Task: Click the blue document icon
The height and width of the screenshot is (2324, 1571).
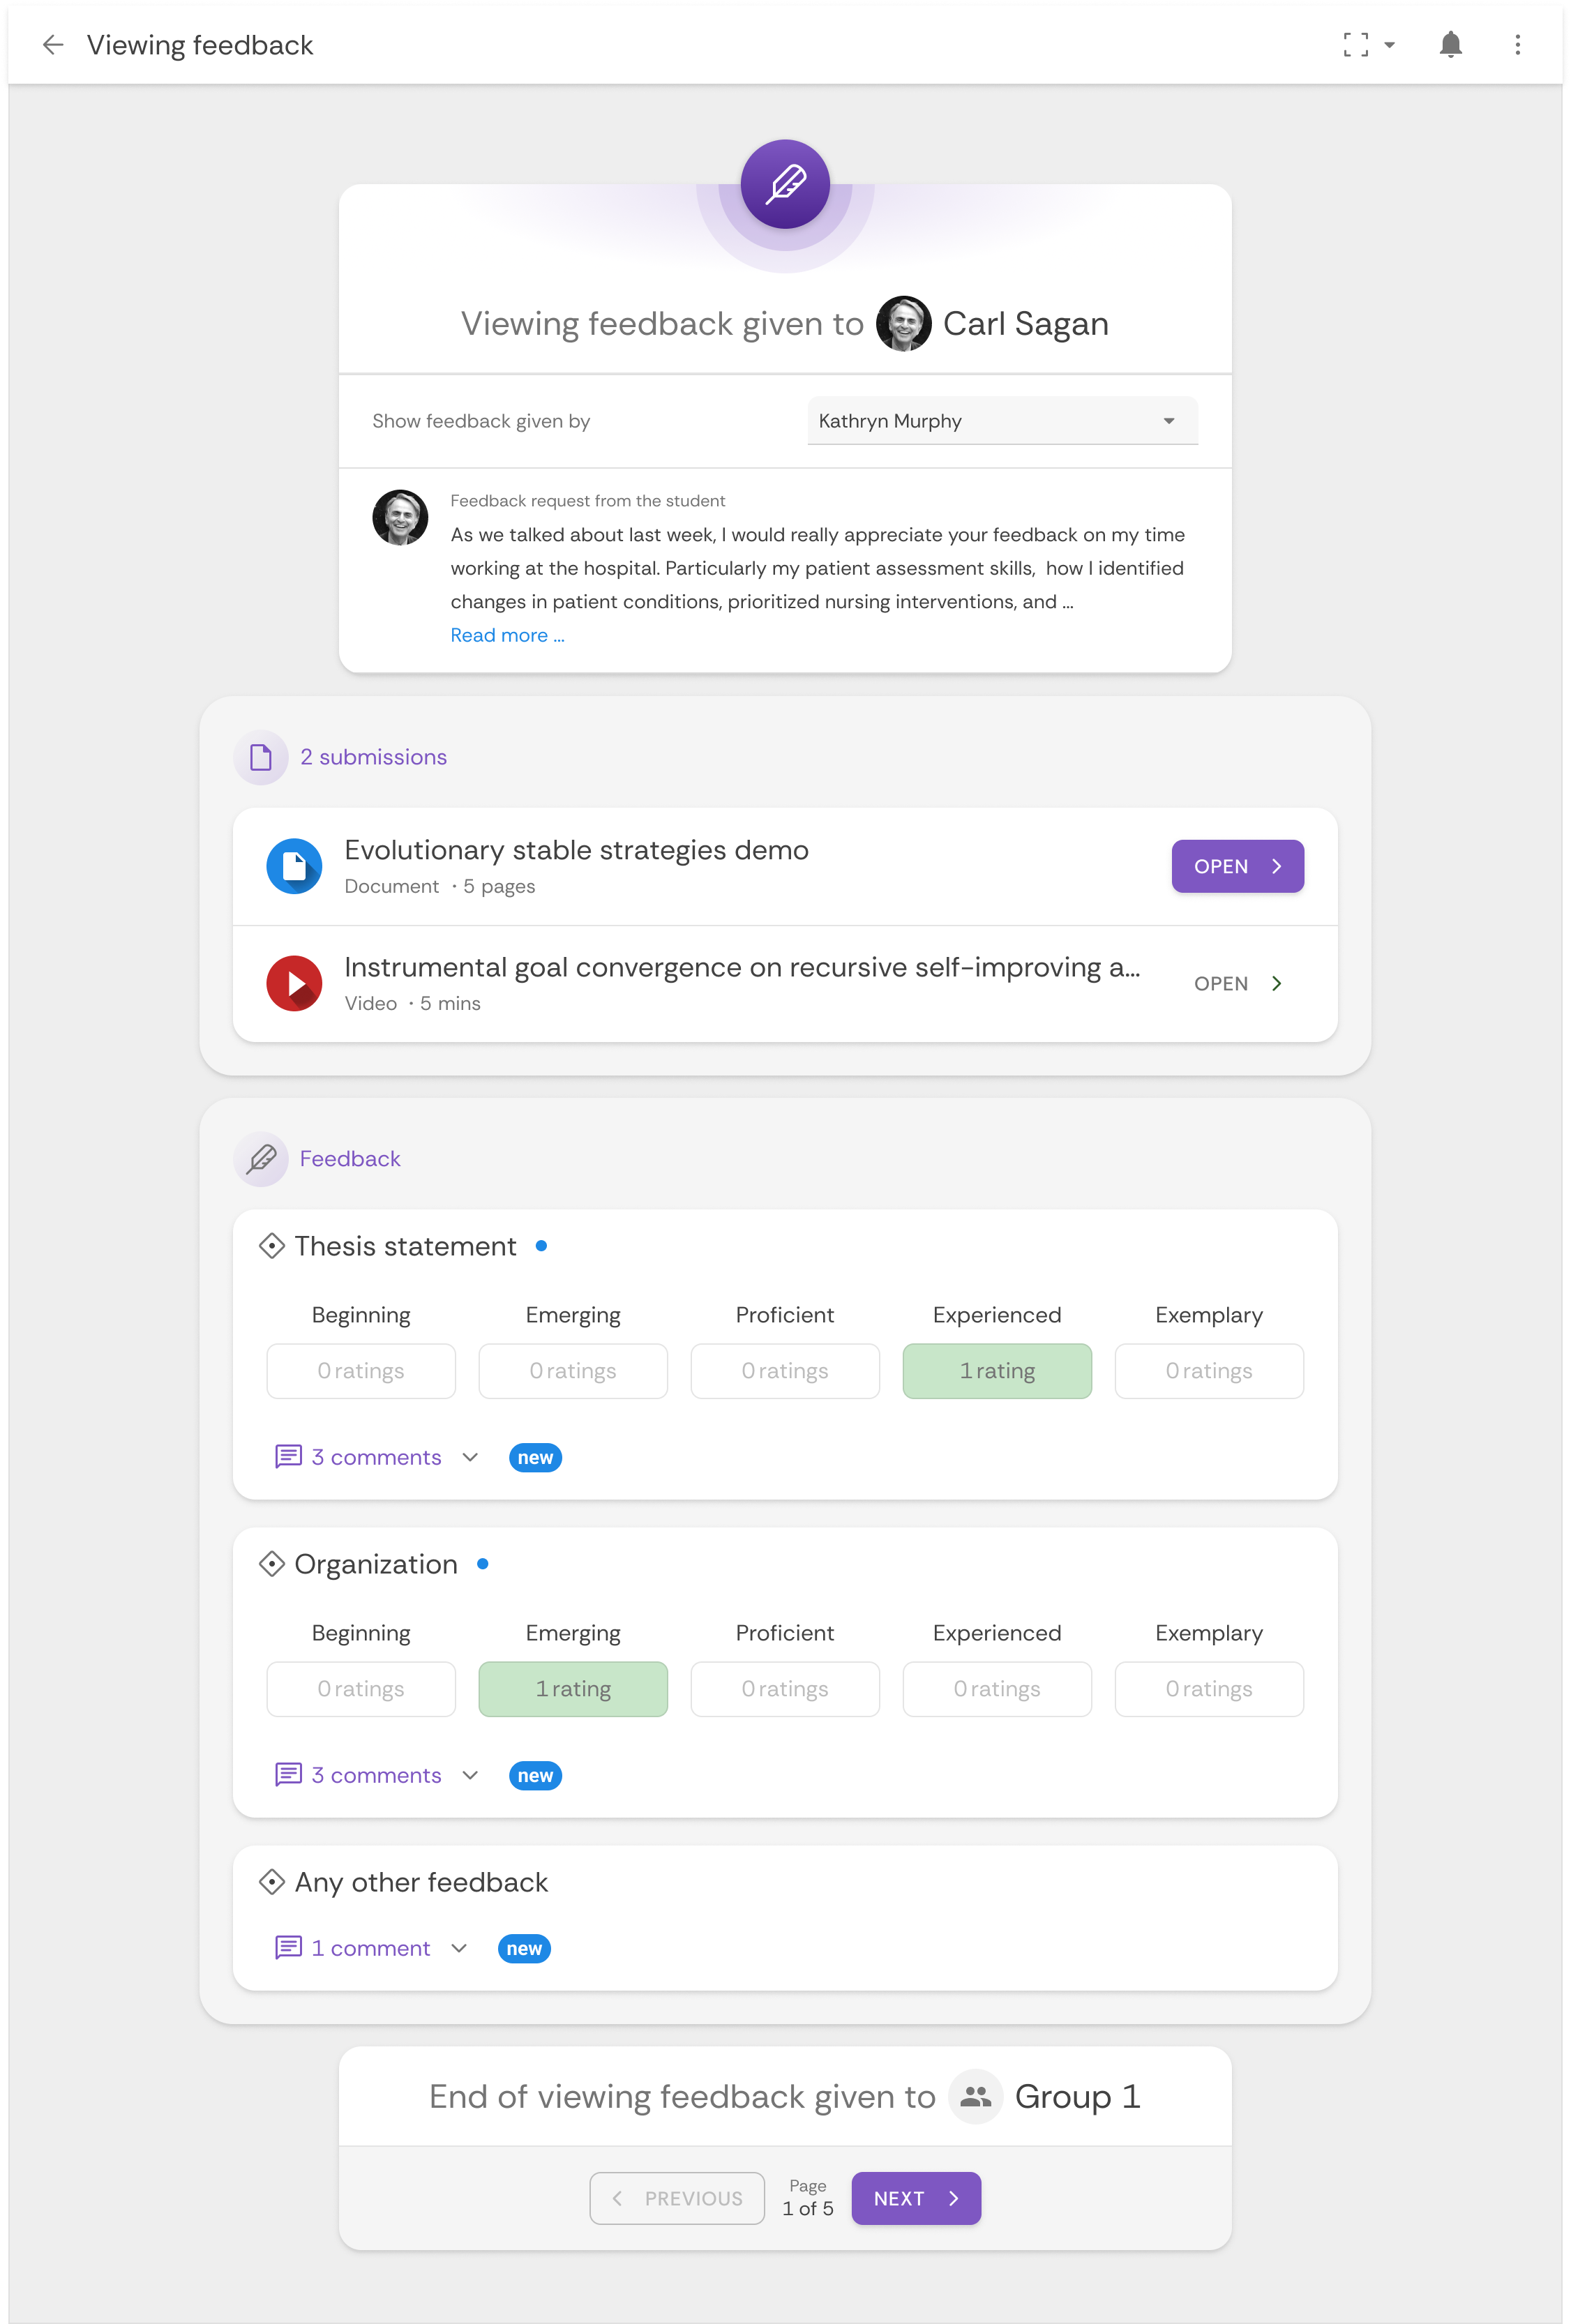Action: pyautogui.click(x=294, y=866)
